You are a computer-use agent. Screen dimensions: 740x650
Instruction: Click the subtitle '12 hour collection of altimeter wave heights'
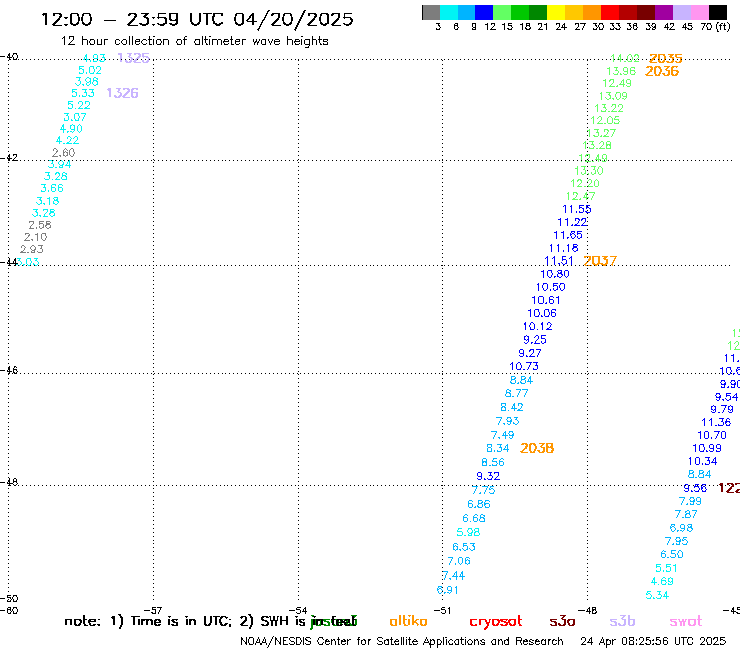pos(194,41)
